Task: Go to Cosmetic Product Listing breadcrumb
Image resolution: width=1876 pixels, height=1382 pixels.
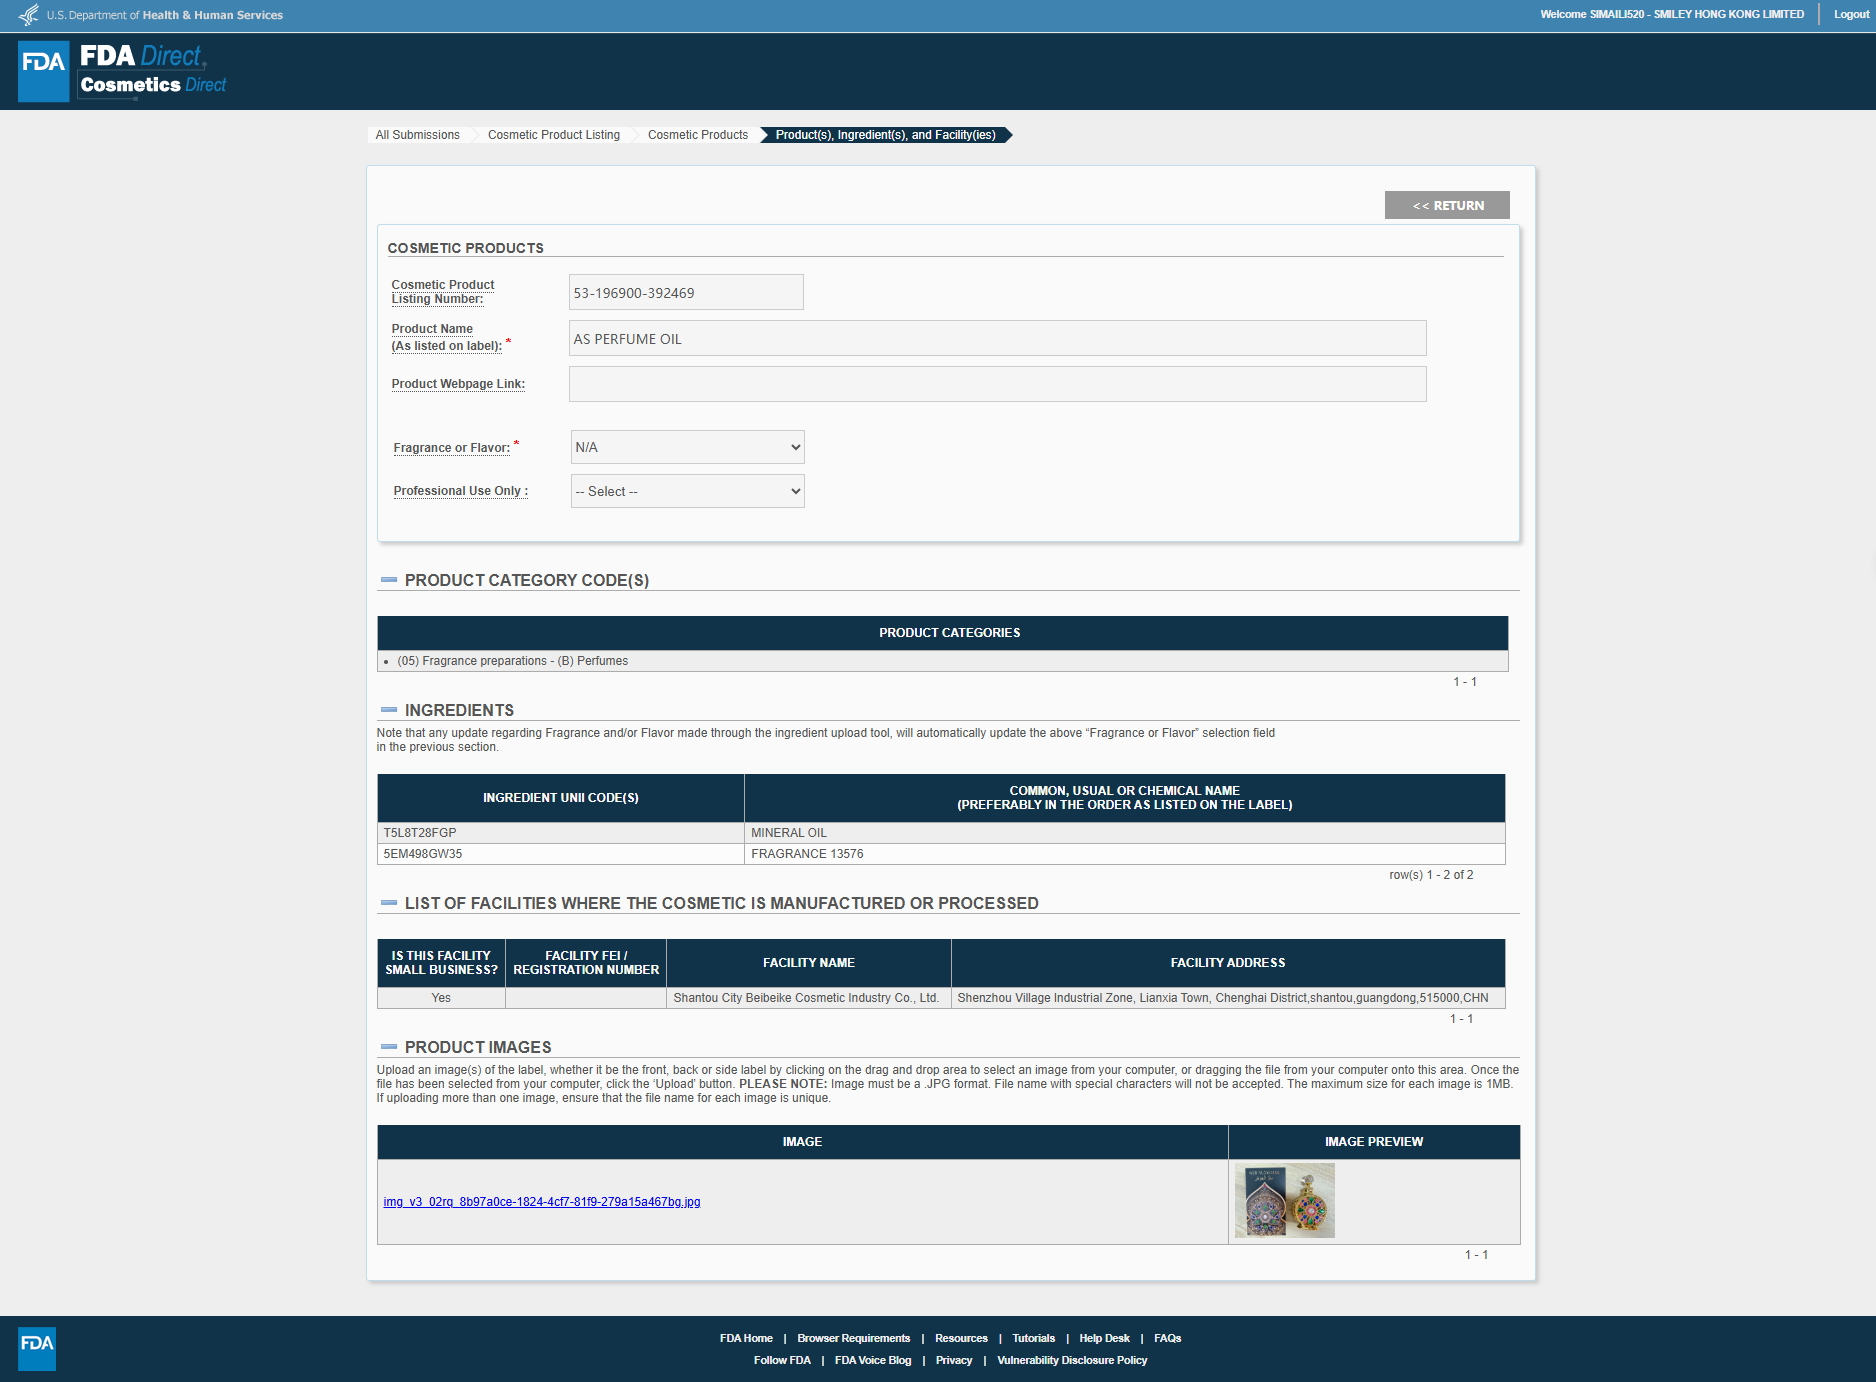Action: tap(553, 135)
